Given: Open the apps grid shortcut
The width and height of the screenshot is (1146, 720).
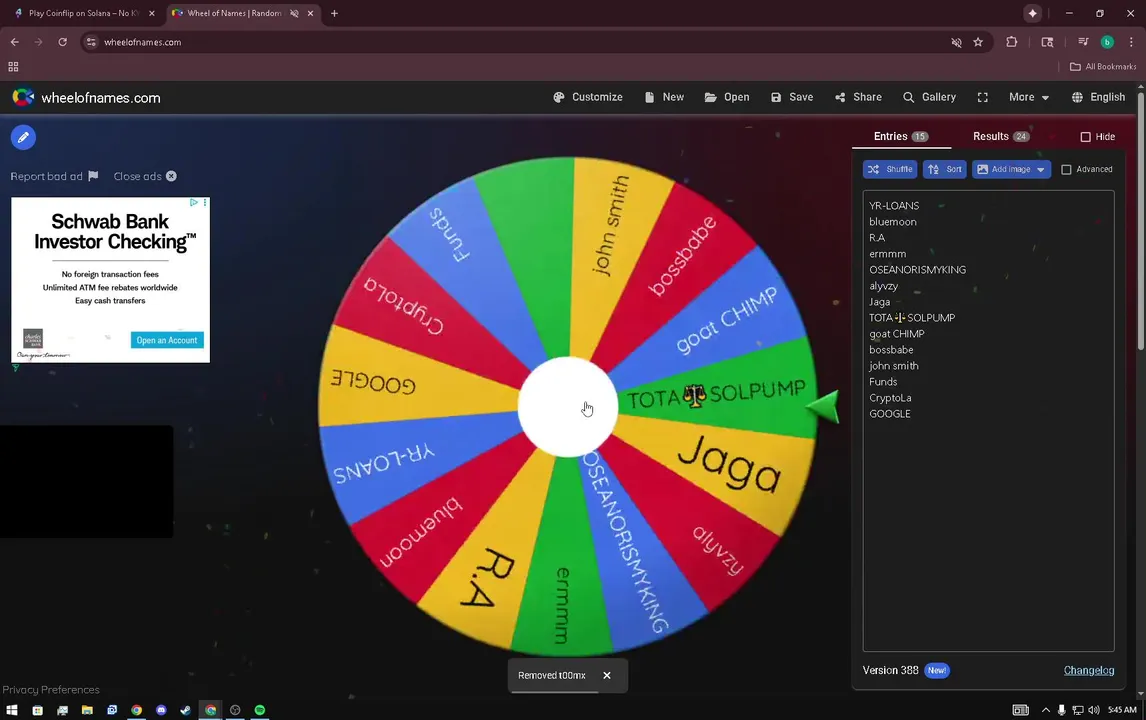Looking at the screenshot, I should (x=13, y=67).
